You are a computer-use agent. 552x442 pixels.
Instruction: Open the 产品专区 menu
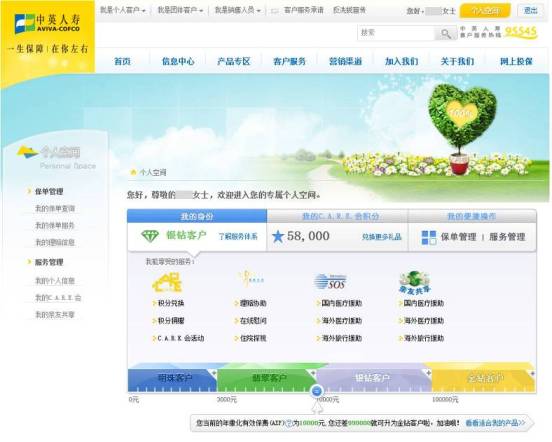(x=233, y=61)
